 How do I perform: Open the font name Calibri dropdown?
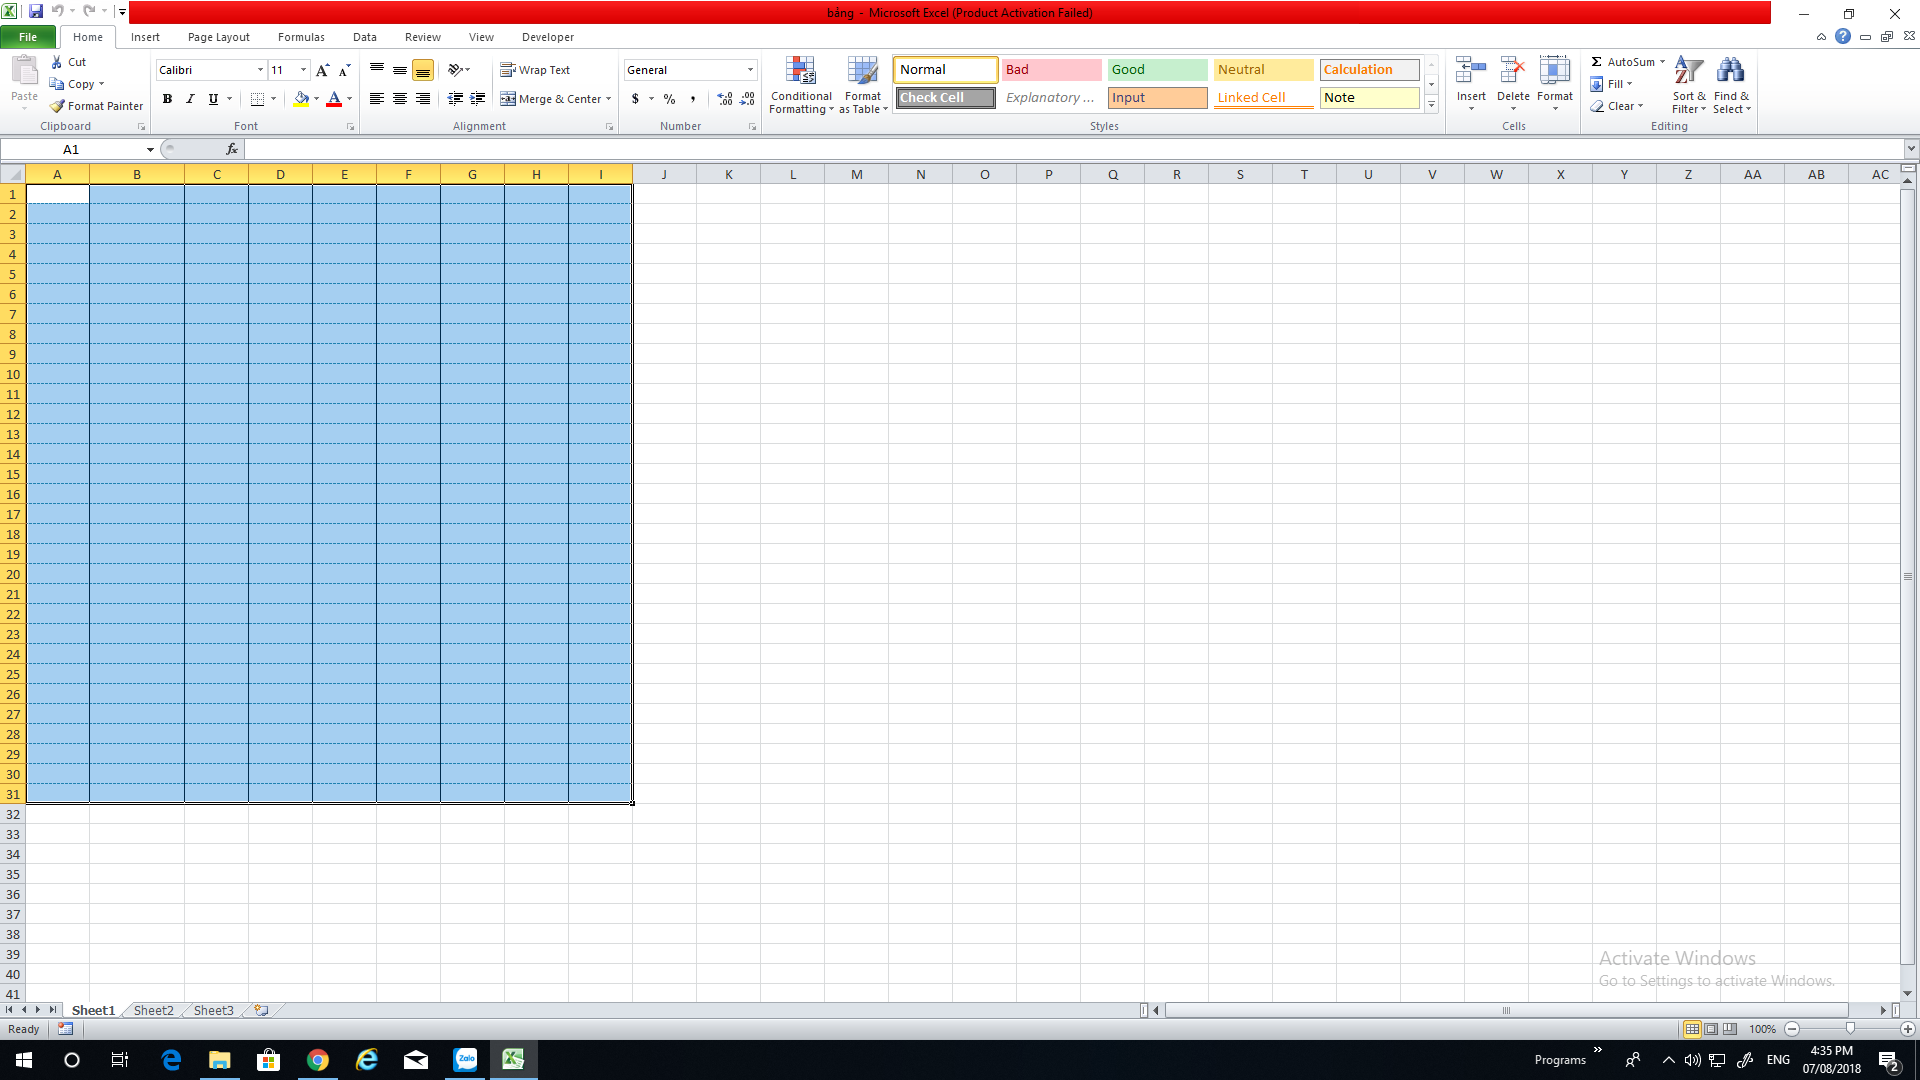260,70
